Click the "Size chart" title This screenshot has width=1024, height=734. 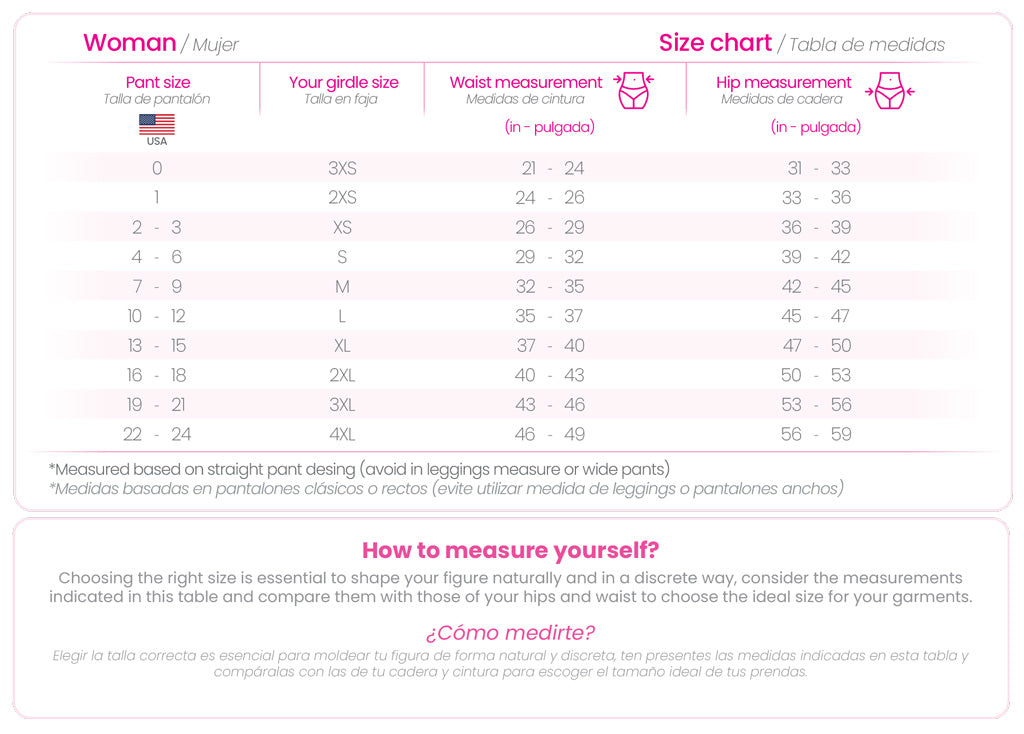pos(715,43)
